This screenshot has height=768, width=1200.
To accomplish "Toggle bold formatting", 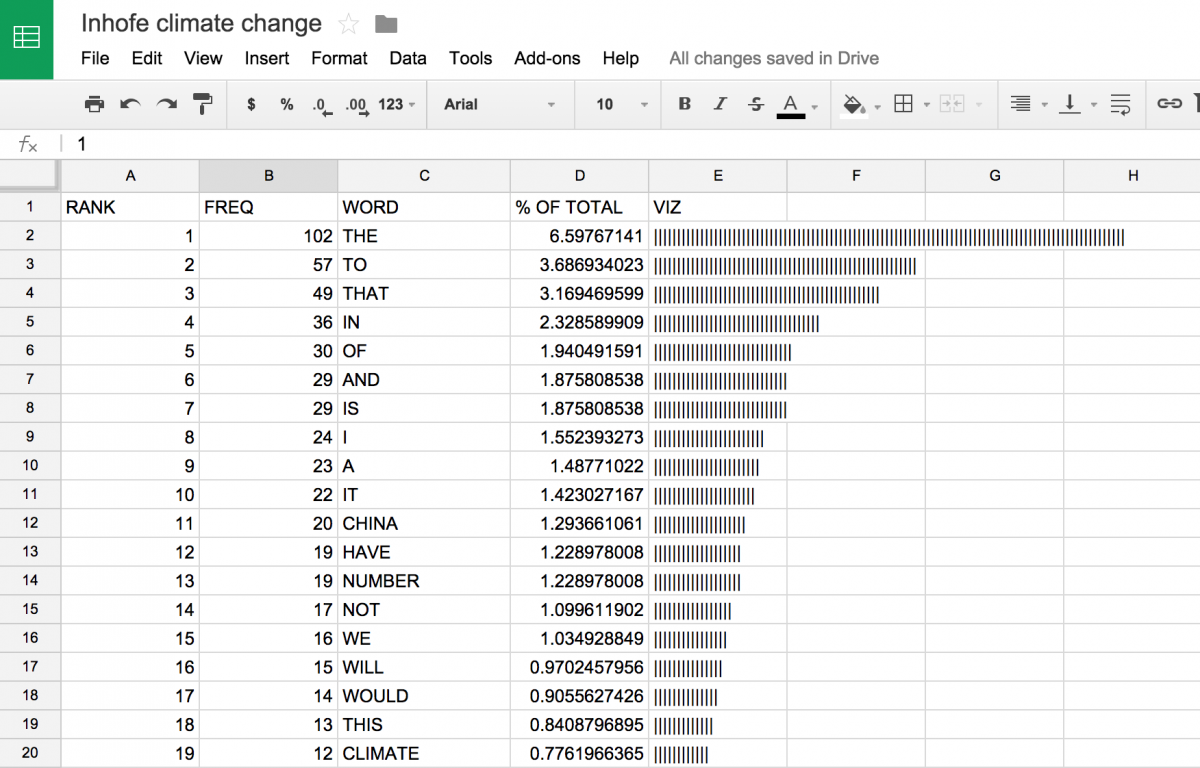I will (684, 104).
